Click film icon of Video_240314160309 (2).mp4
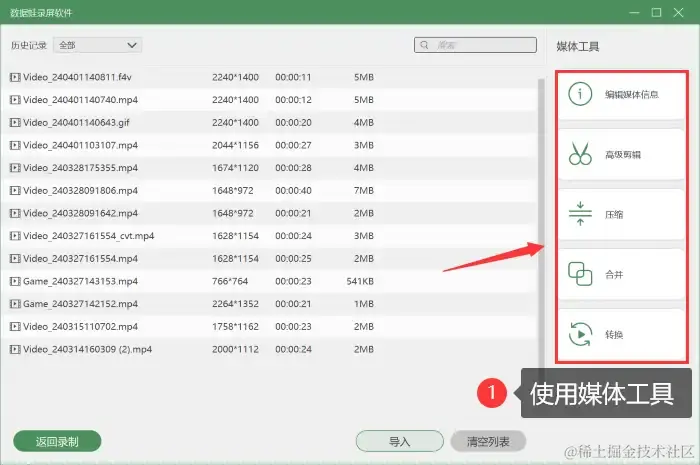Viewport: 700px width, 465px height. [x=15, y=349]
